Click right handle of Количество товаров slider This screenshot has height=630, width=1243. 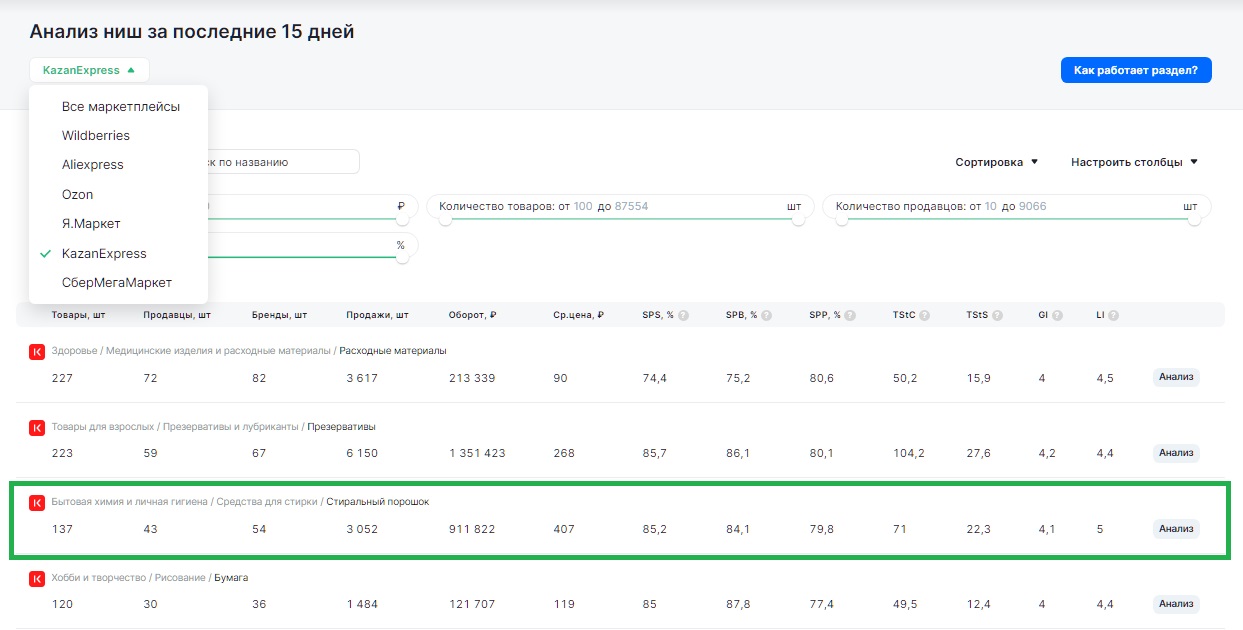click(799, 221)
